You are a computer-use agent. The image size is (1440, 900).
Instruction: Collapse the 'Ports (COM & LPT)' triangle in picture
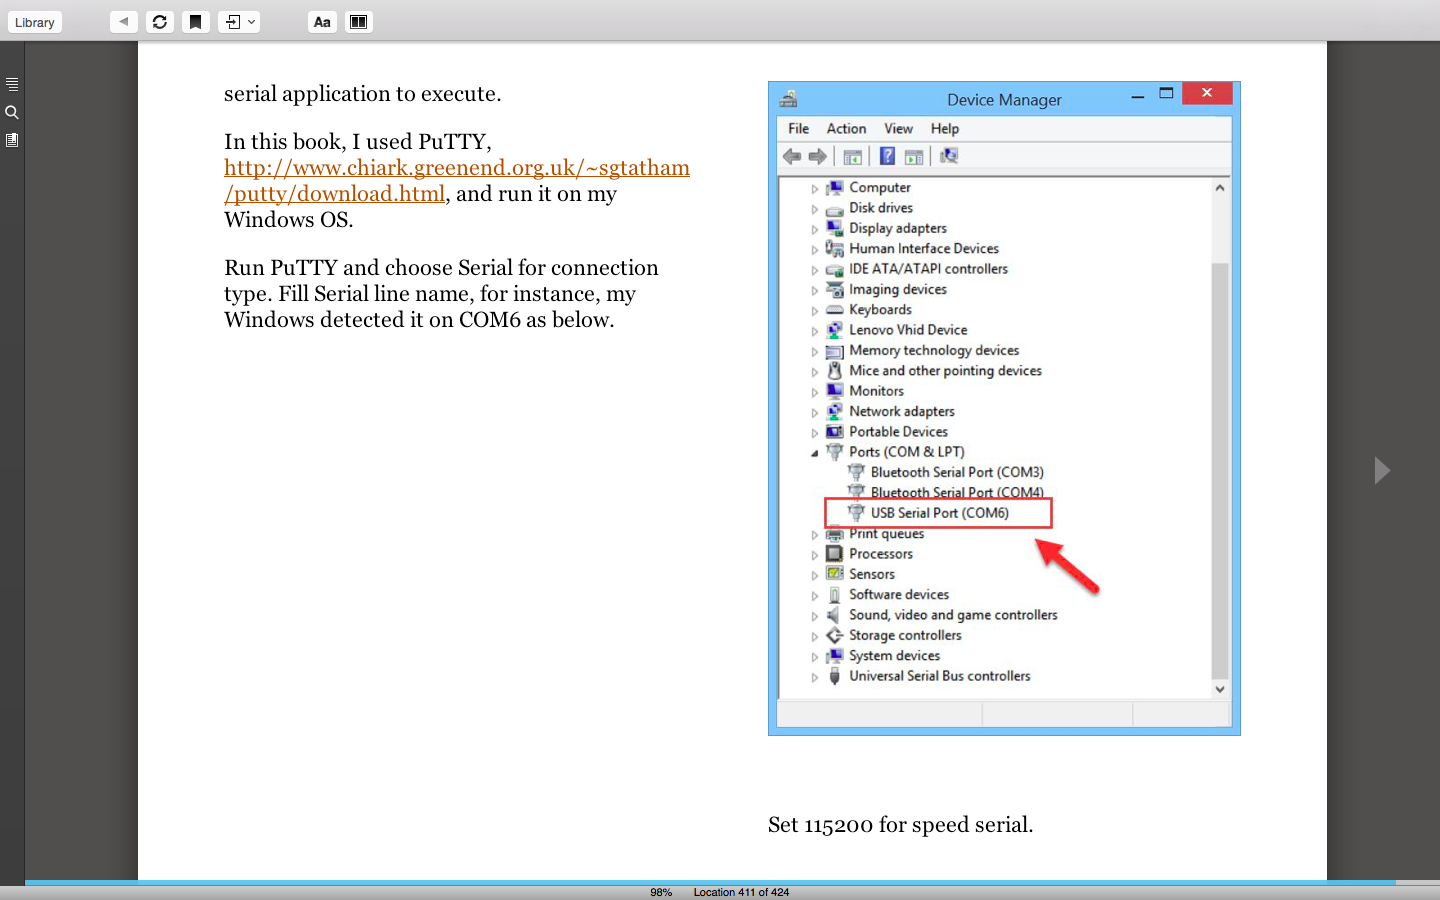(814, 453)
